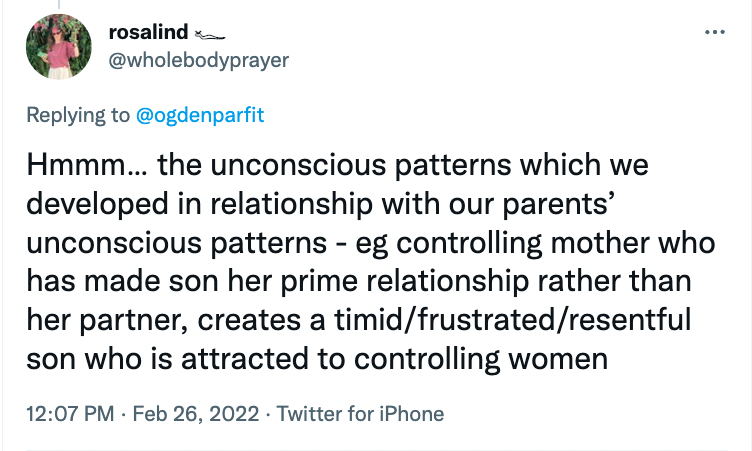Image resolution: width=752 pixels, height=451 pixels.
Task: Open the tweet's more options menu
Action: point(713,32)
